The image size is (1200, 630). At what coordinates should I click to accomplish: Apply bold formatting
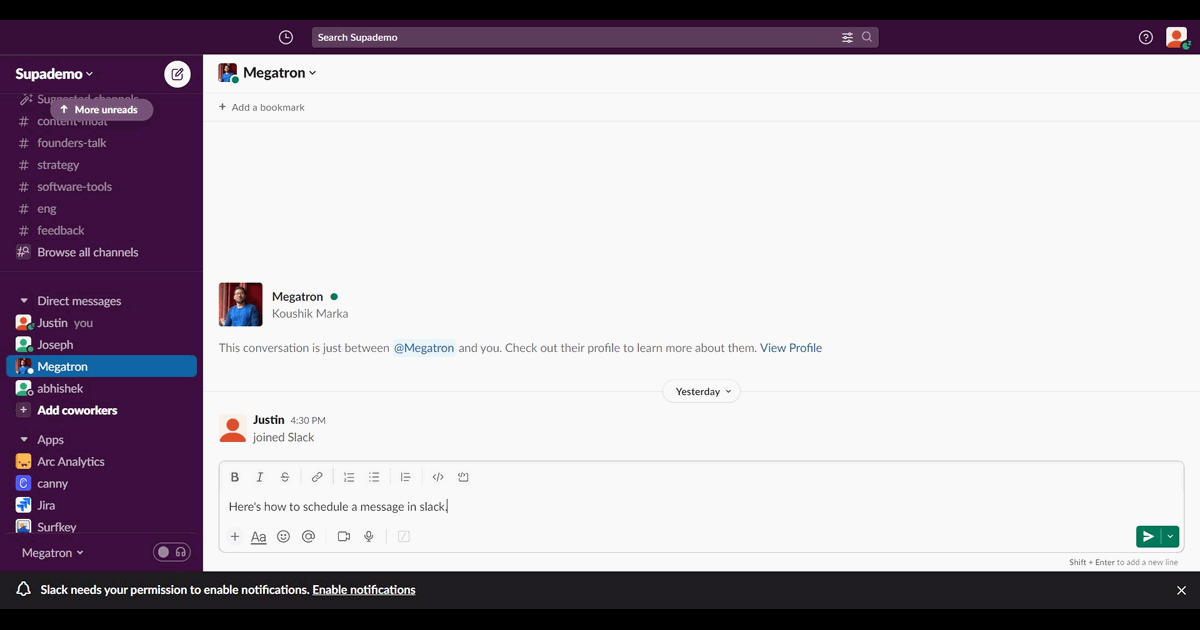tap(235, 477)
